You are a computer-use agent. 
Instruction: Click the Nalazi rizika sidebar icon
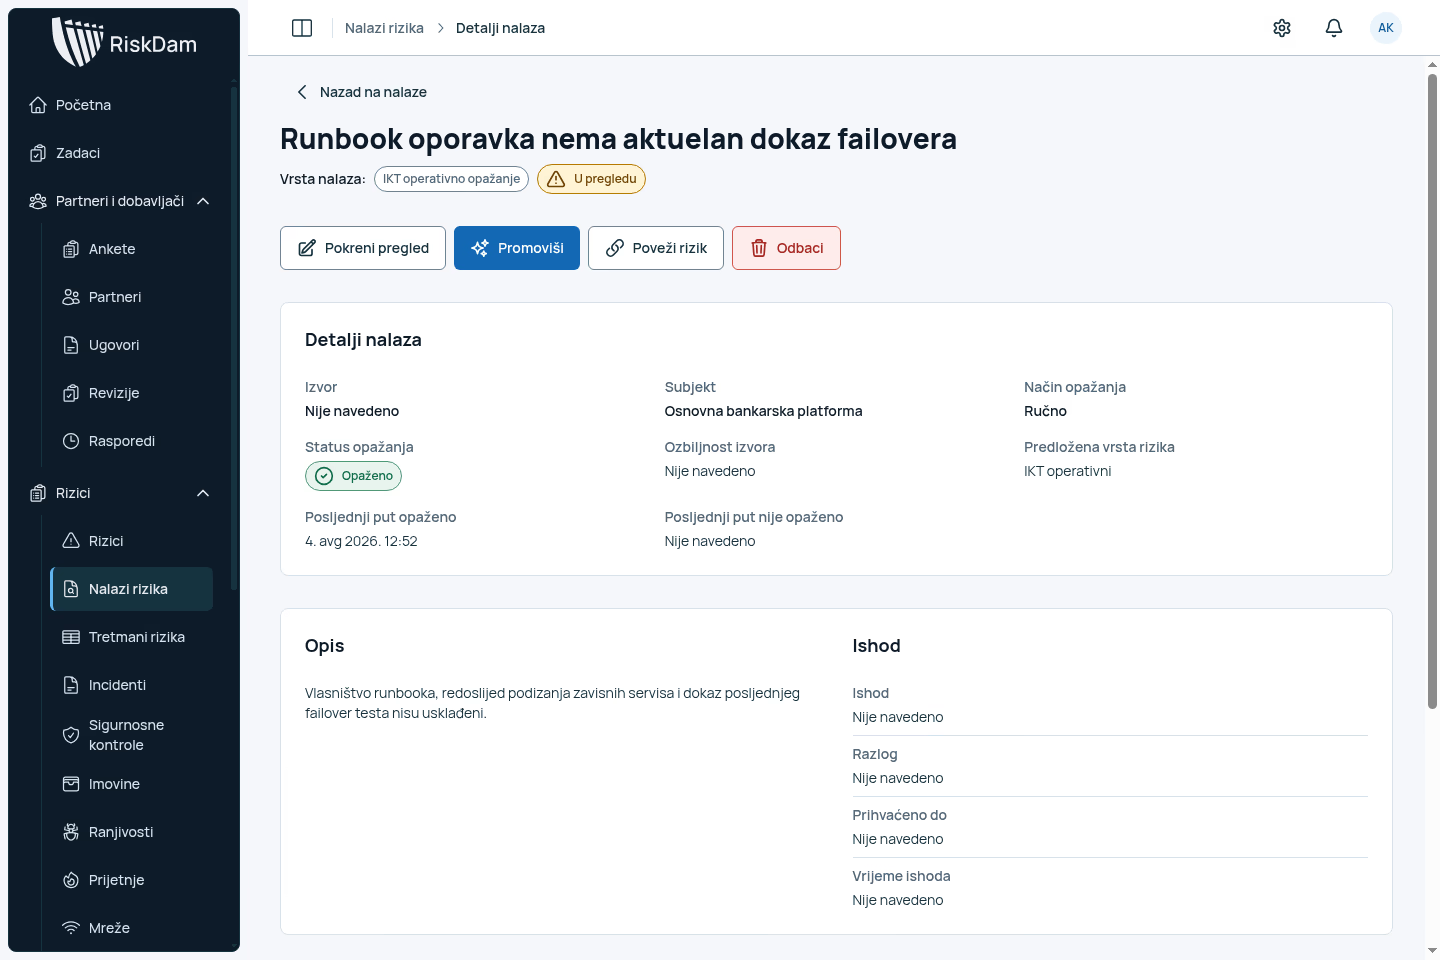pyautogui.click(x=71, y=589)
